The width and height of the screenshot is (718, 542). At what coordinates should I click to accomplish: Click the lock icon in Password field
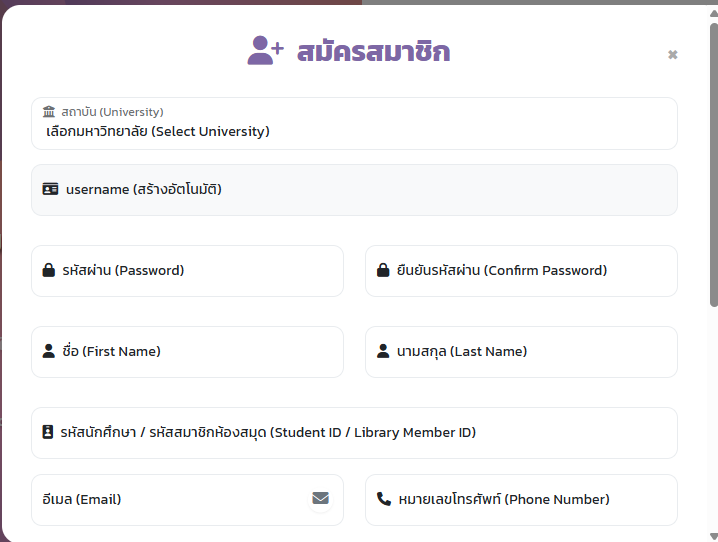[x=49, y=270]
